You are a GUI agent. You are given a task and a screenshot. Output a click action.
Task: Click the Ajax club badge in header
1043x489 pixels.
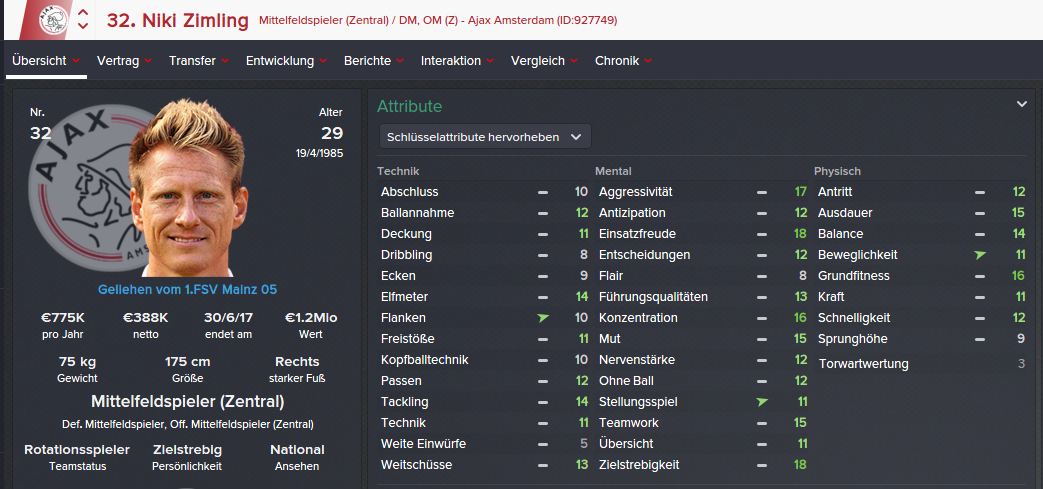tap(50, 19)
